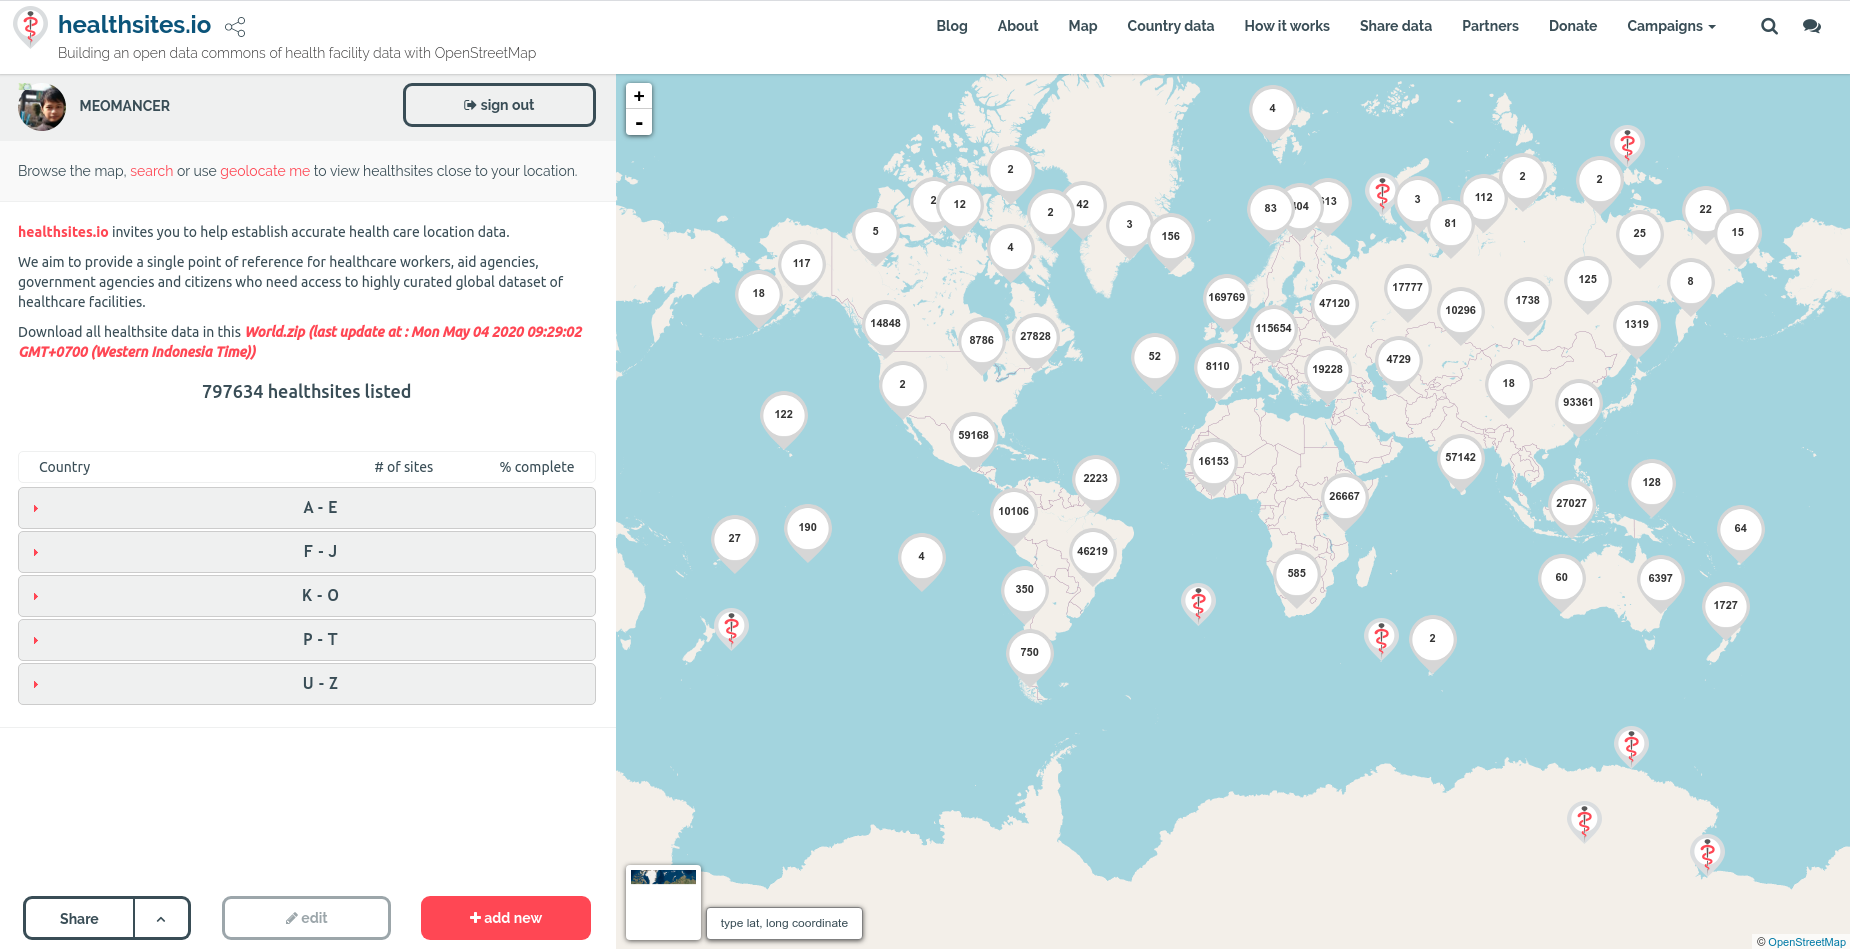Select the 16153 cluster marker in West Africa
The height and width of the screenshot is (949, 1850).
click(1213, 461)
